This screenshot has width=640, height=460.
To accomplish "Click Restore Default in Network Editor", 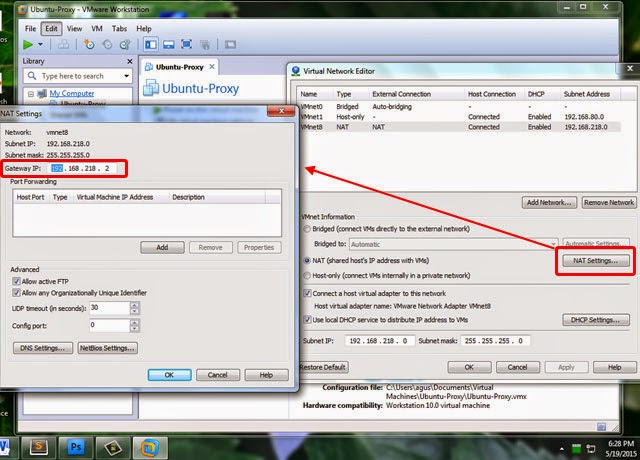I will [x=323, y=367].
